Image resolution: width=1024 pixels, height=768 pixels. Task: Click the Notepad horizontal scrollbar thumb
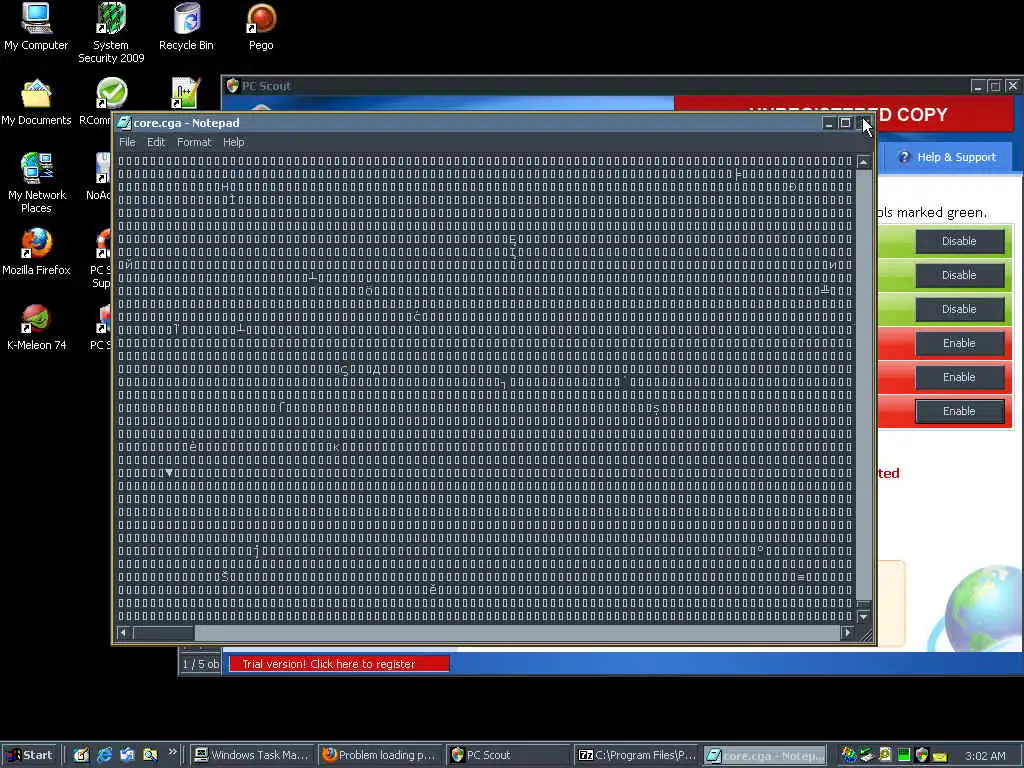point(164,632)
